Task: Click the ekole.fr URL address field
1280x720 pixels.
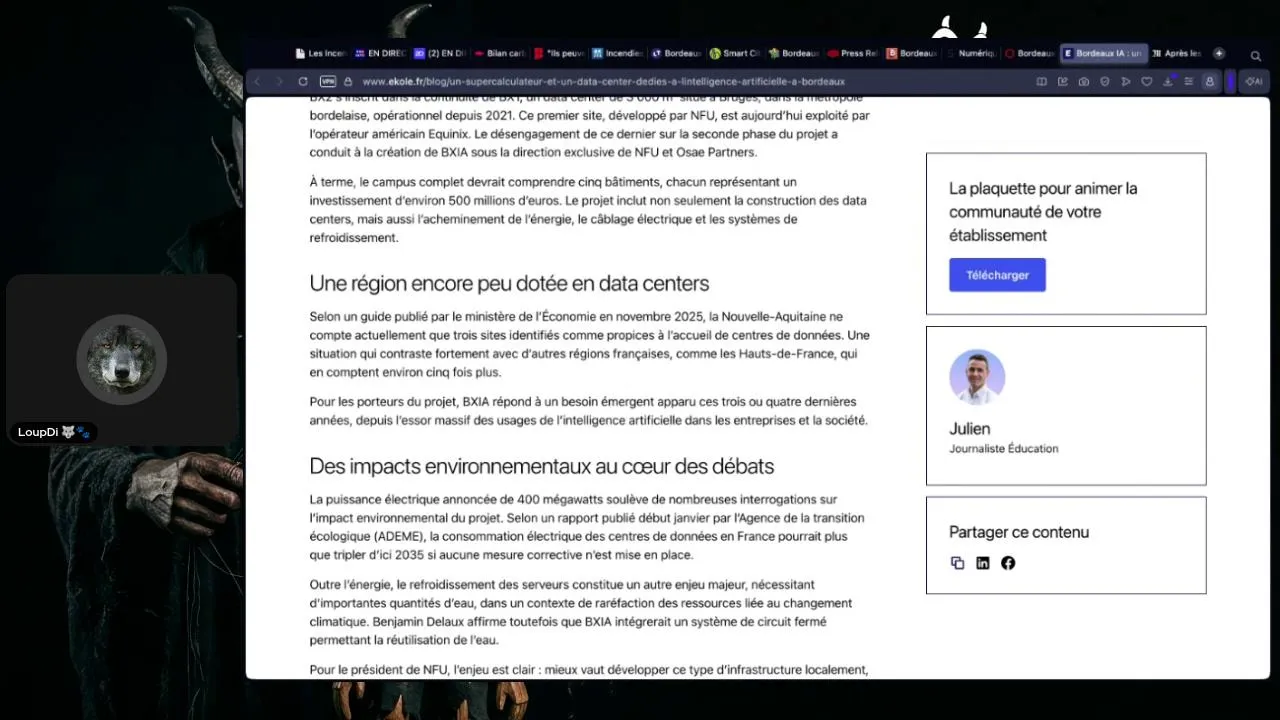Action: pos(603,82)
